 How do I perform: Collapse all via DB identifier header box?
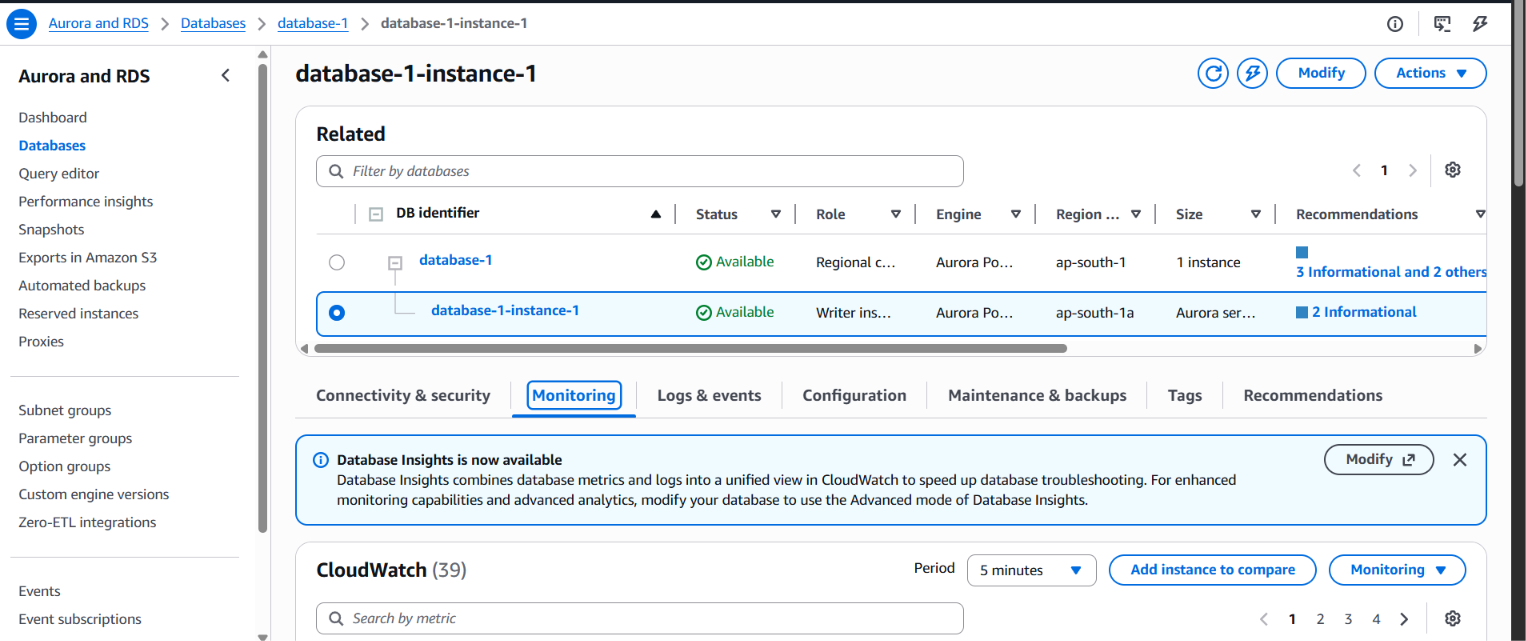click(376, 214)
